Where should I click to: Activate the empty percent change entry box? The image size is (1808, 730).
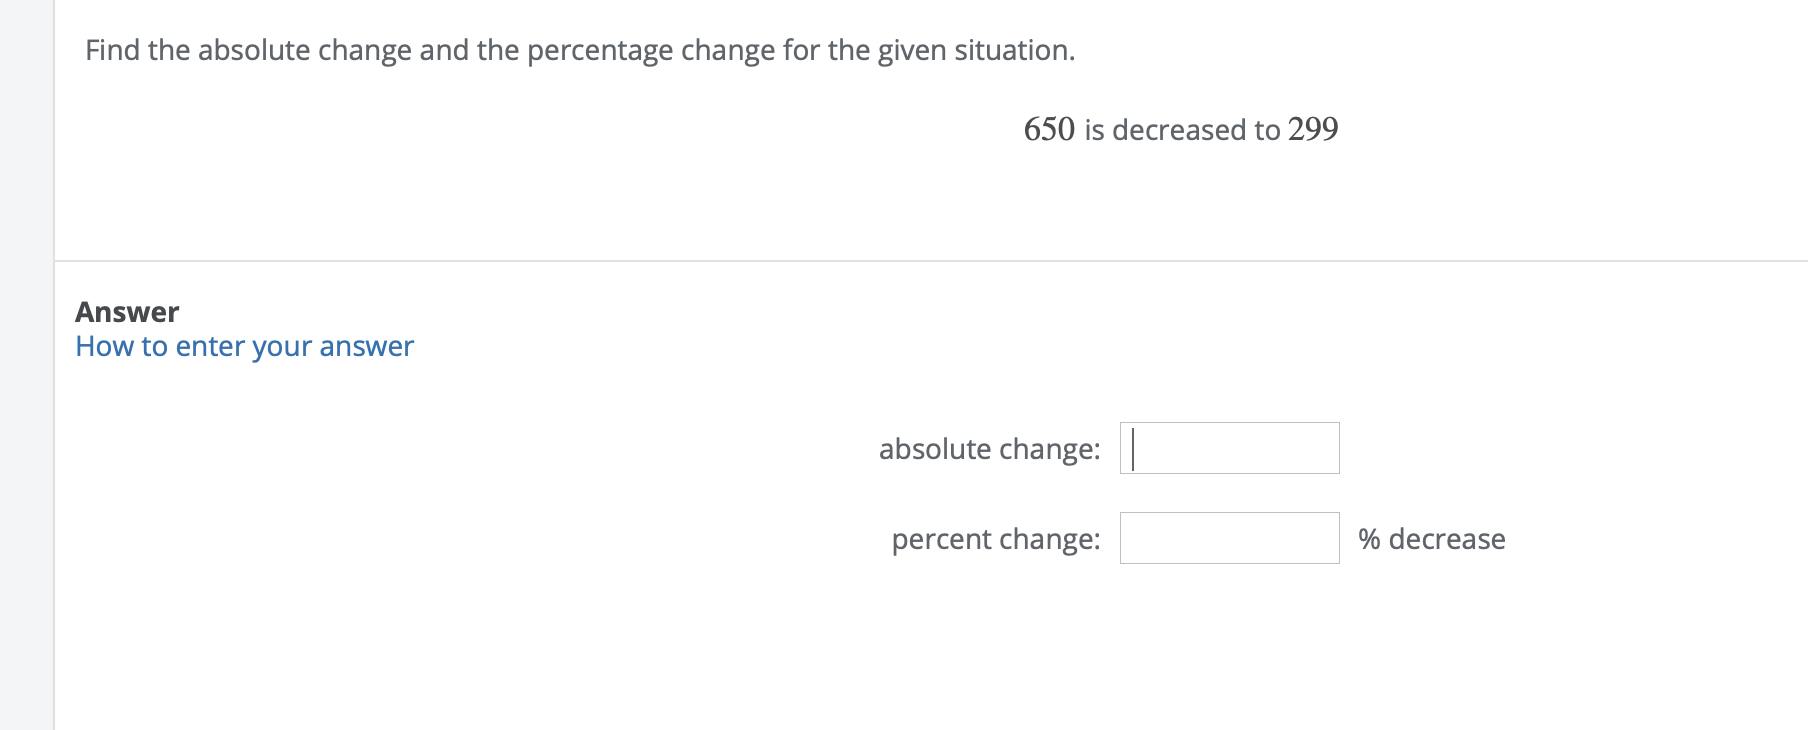point(1228,539)
